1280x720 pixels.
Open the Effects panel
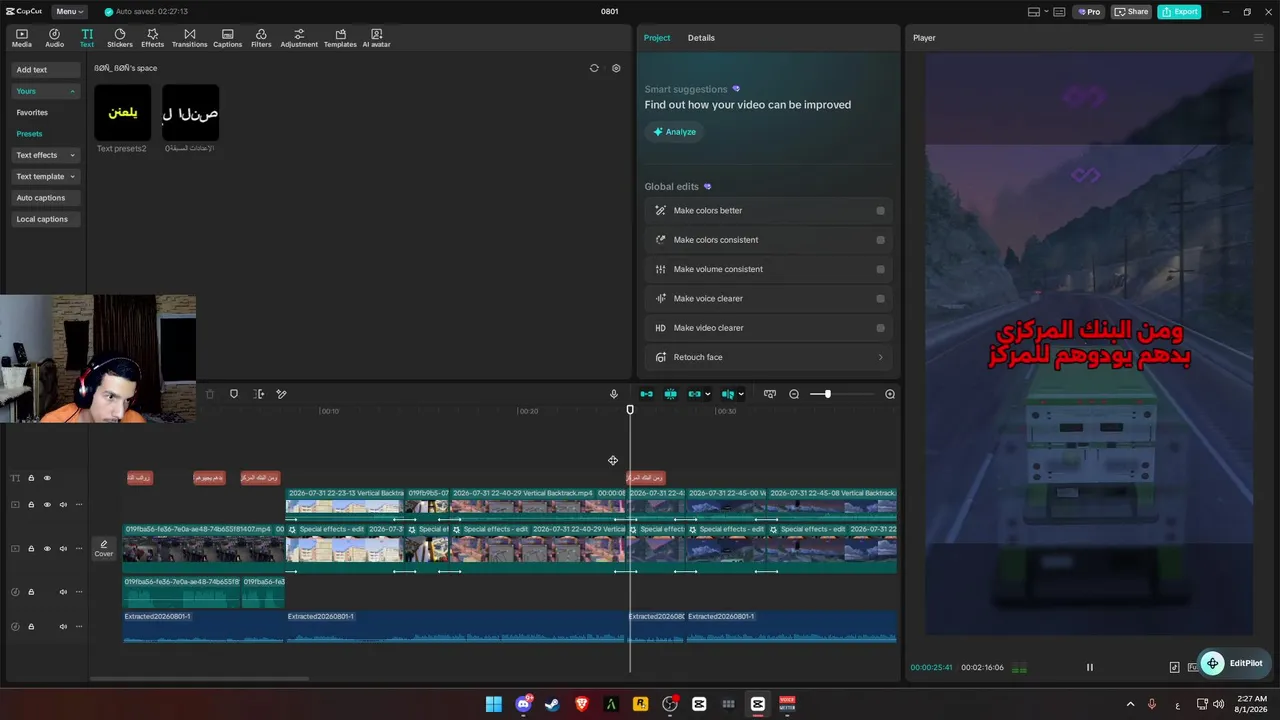(152, 38)
